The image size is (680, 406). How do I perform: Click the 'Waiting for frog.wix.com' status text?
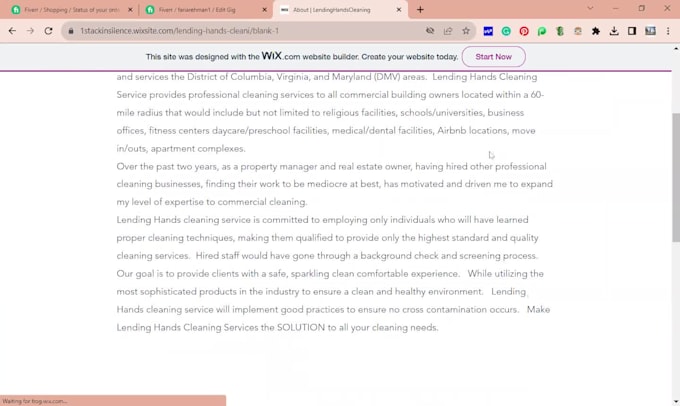coord(35,401)
